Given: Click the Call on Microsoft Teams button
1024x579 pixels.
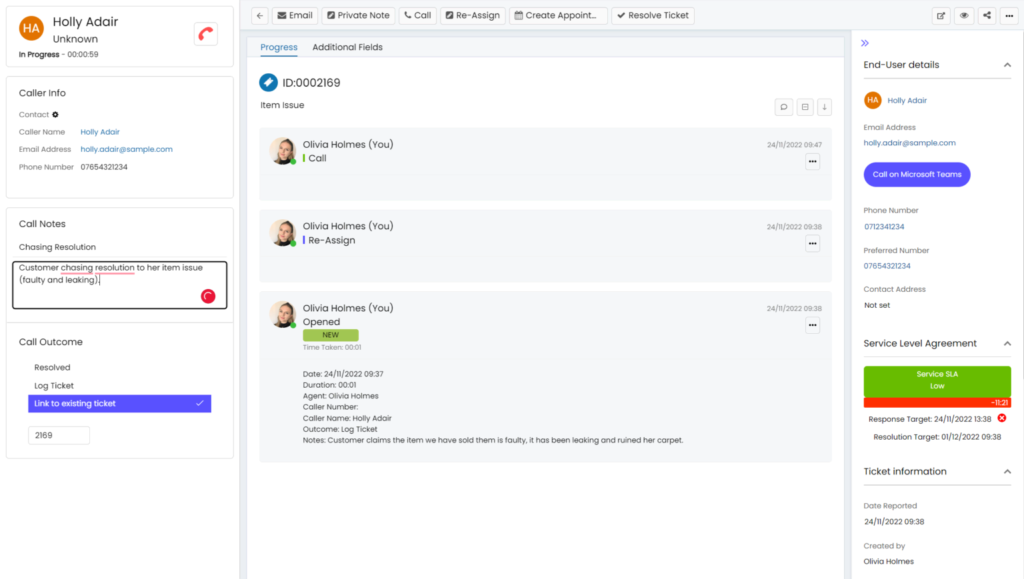Looking at the screenshot, I should [x=916, y=174].
